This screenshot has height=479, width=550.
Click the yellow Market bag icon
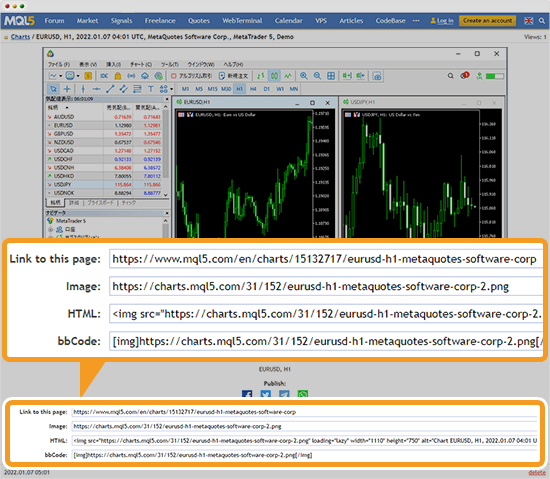click(118, 76)
